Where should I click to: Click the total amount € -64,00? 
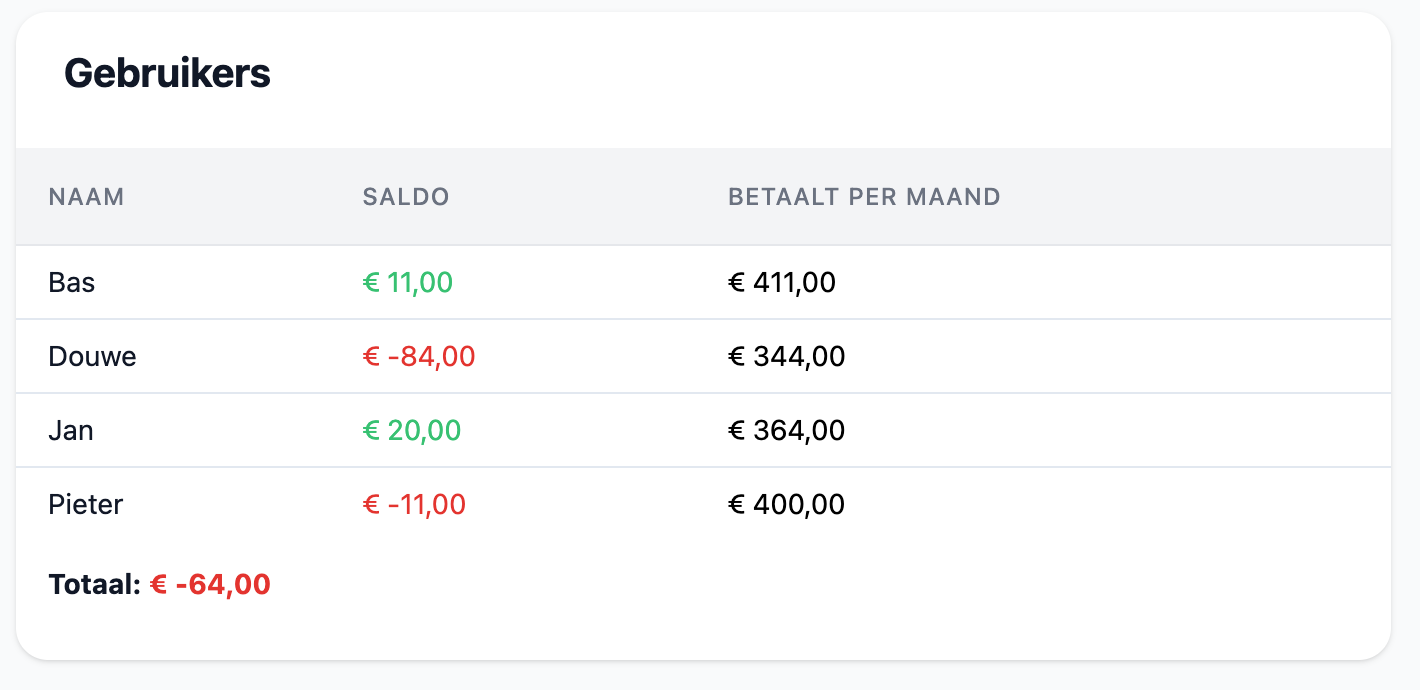(x=210, y=584)
